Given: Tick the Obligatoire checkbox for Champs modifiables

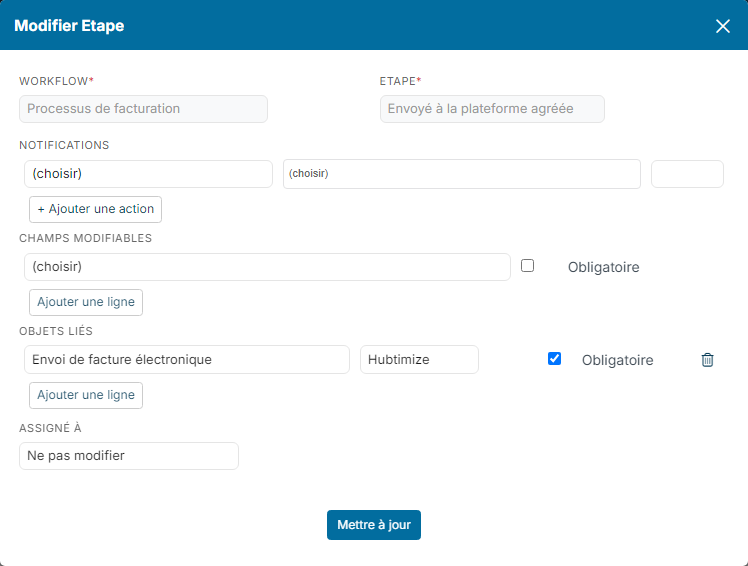Looking at the screenshot, I should click(x=527, y=265).
